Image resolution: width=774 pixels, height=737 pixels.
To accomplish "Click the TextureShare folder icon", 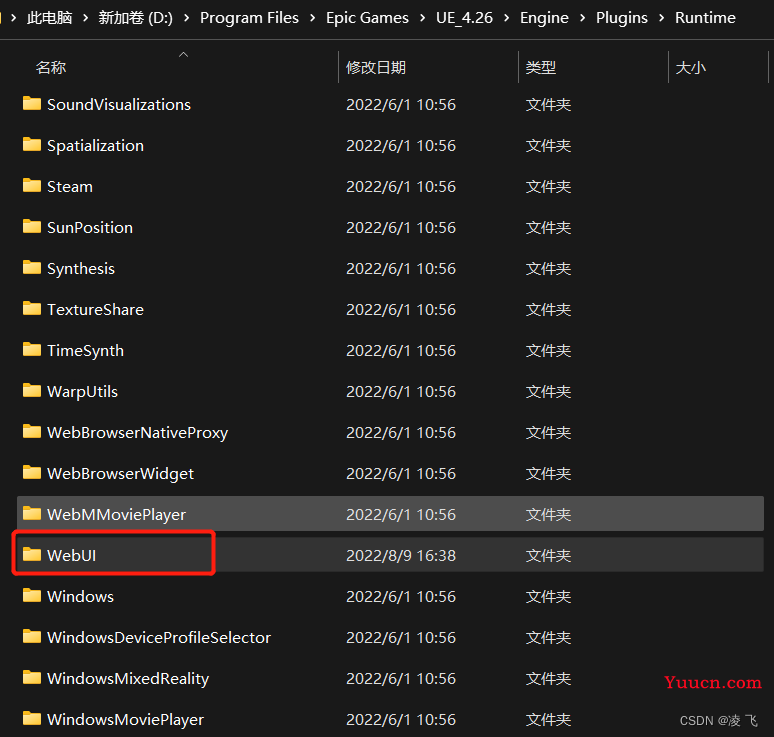I will point(32,309).
